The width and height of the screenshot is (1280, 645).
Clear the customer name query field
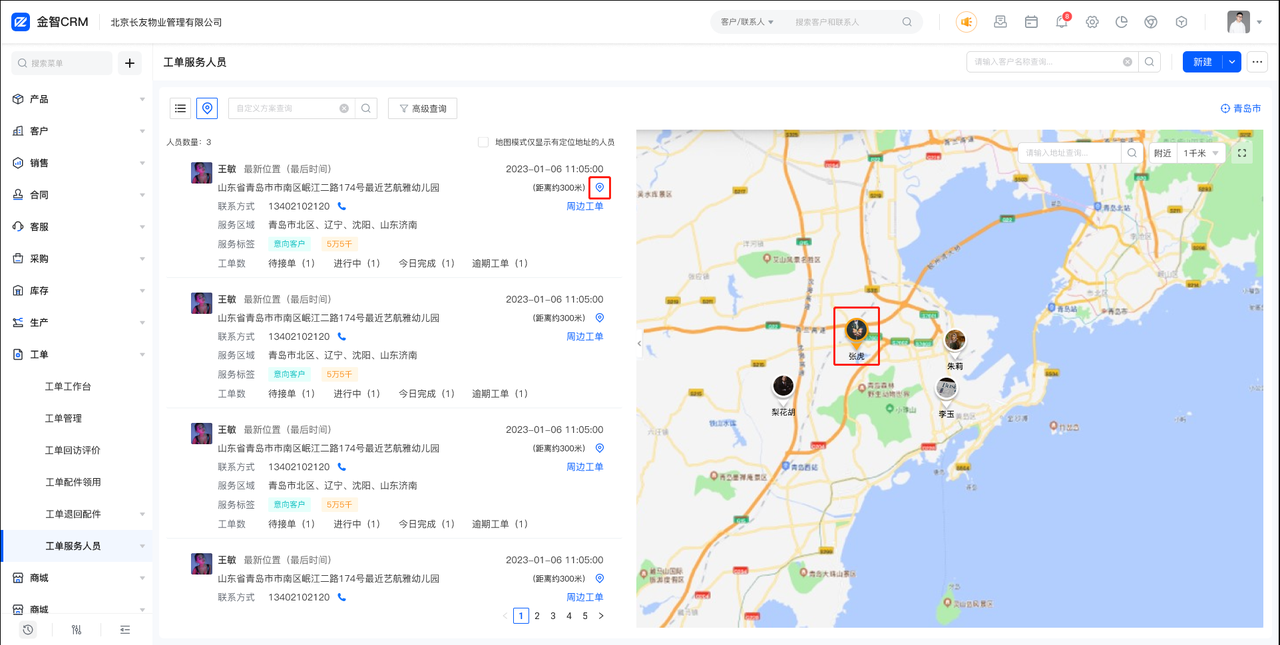coord(1128,62)
